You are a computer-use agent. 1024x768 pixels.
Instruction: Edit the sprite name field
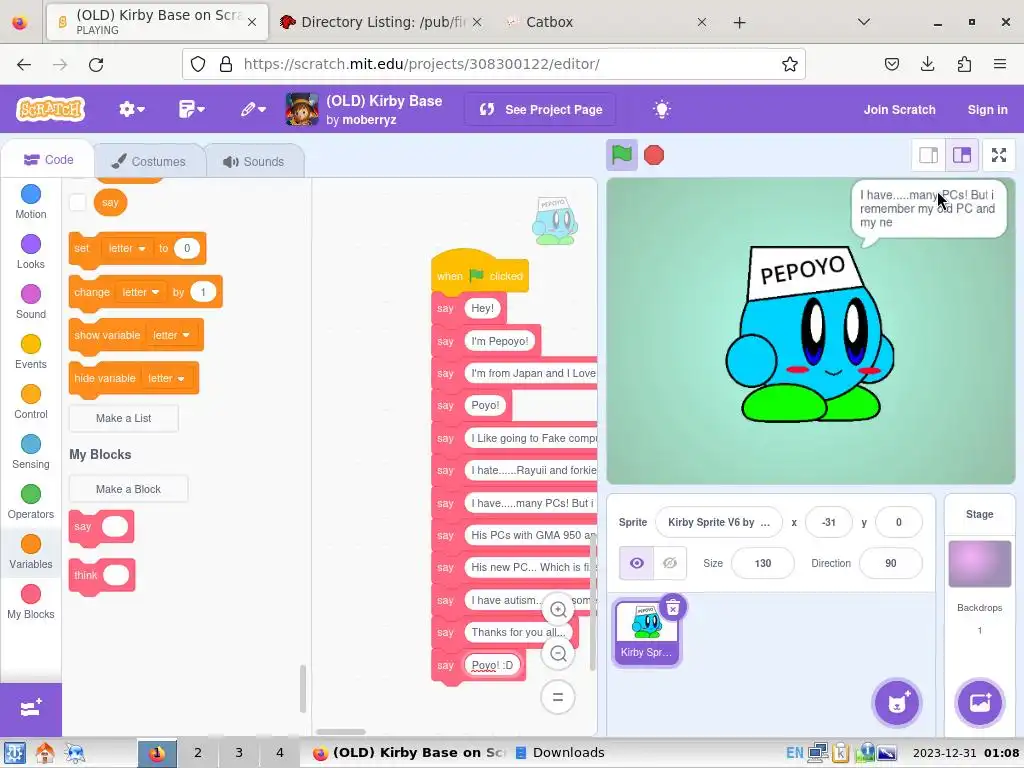718,522
